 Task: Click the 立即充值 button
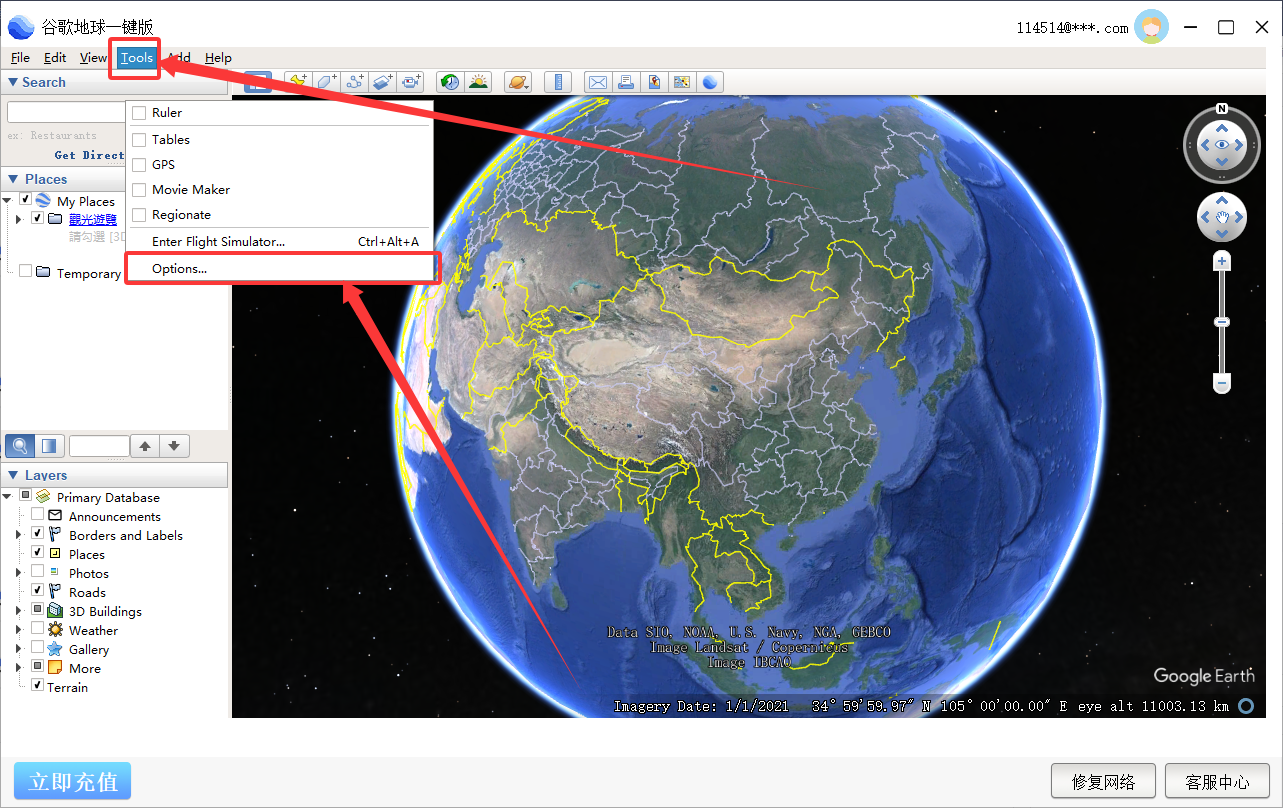73,781
